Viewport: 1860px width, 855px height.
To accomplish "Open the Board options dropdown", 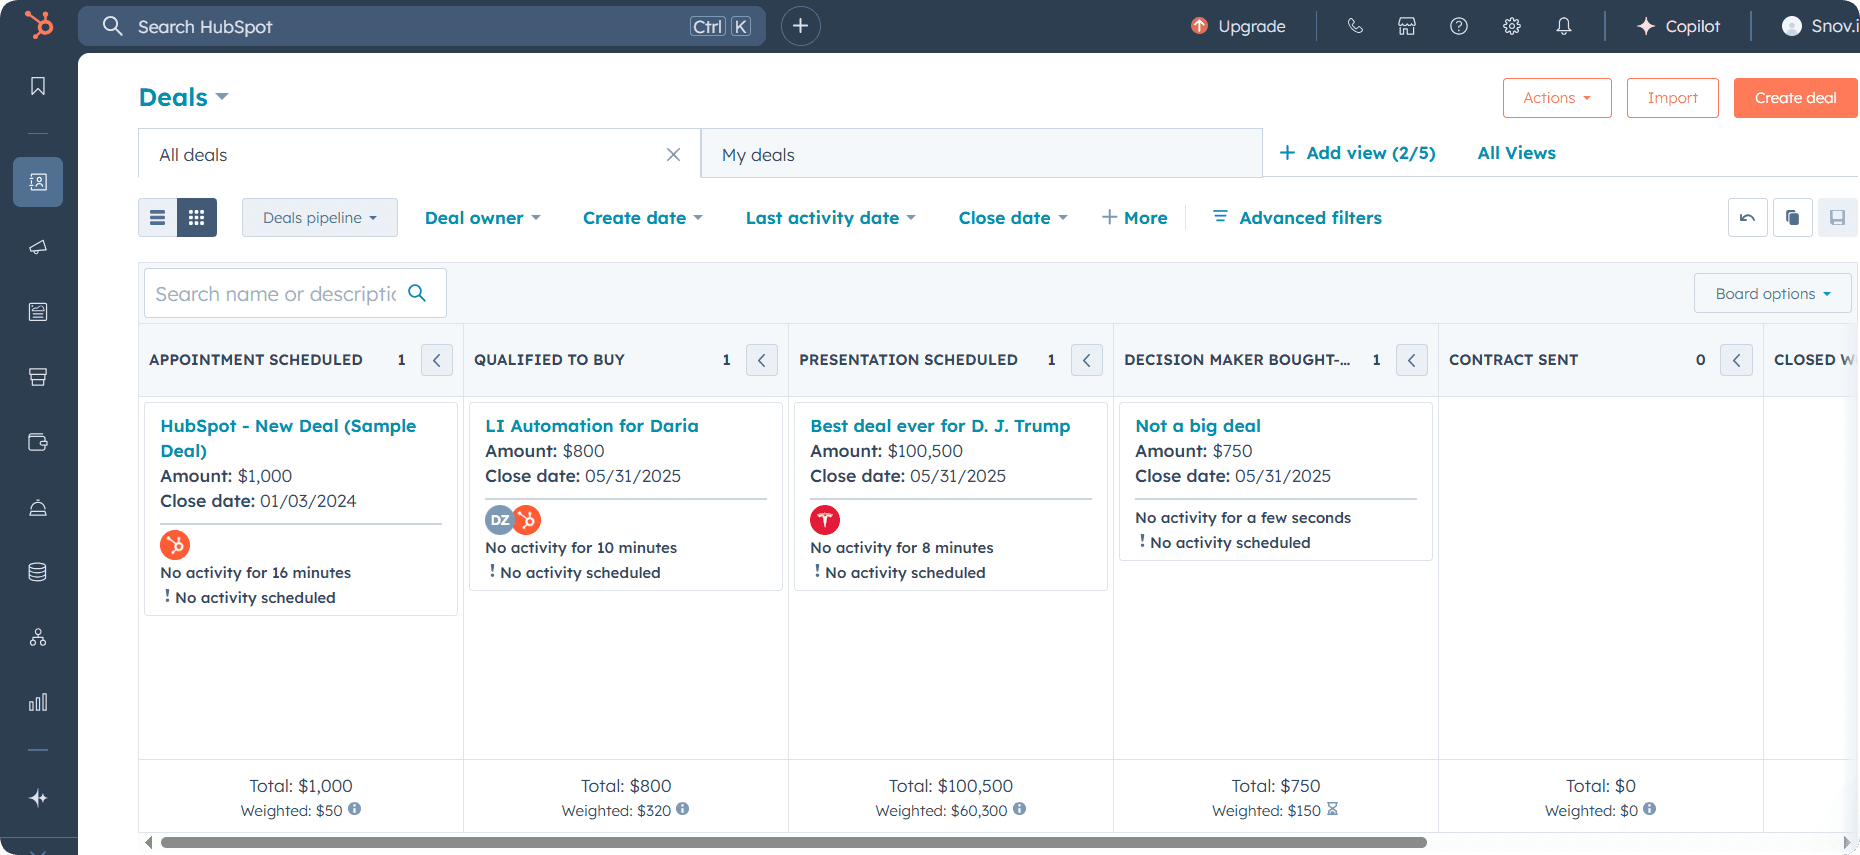I will pyautogui.click(x=1772, y=294).
